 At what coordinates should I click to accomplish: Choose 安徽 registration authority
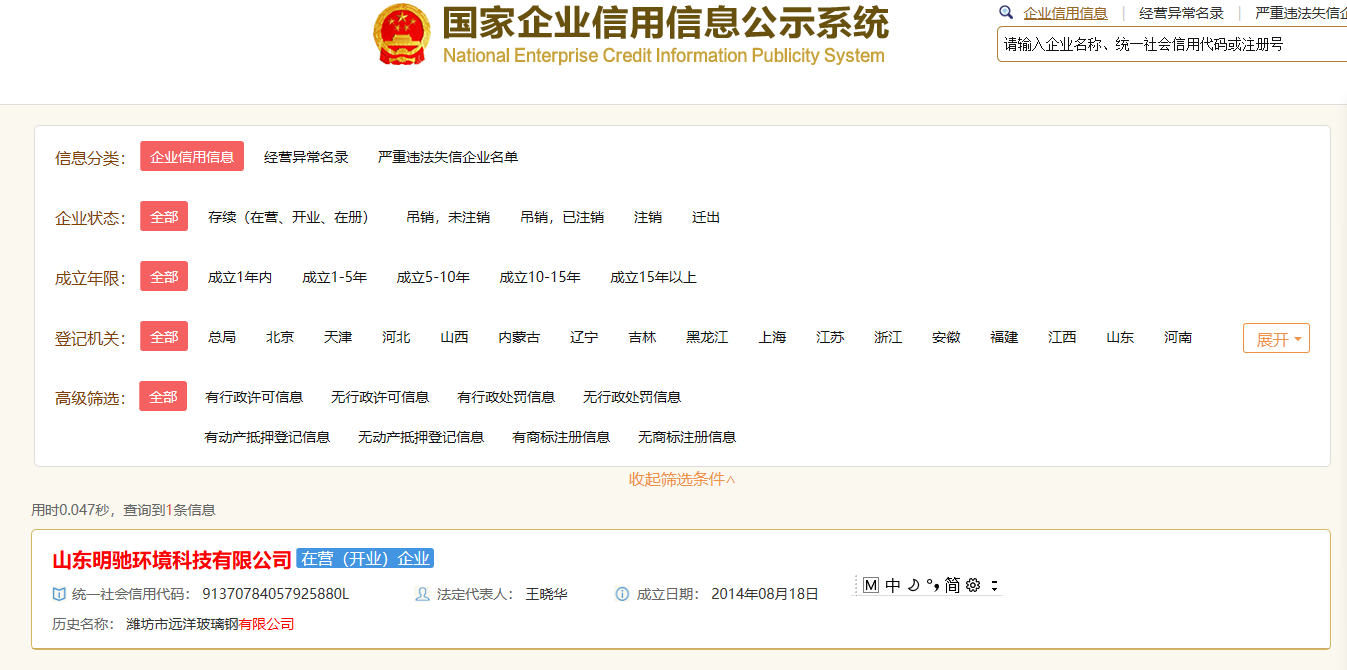coord(946,337)
